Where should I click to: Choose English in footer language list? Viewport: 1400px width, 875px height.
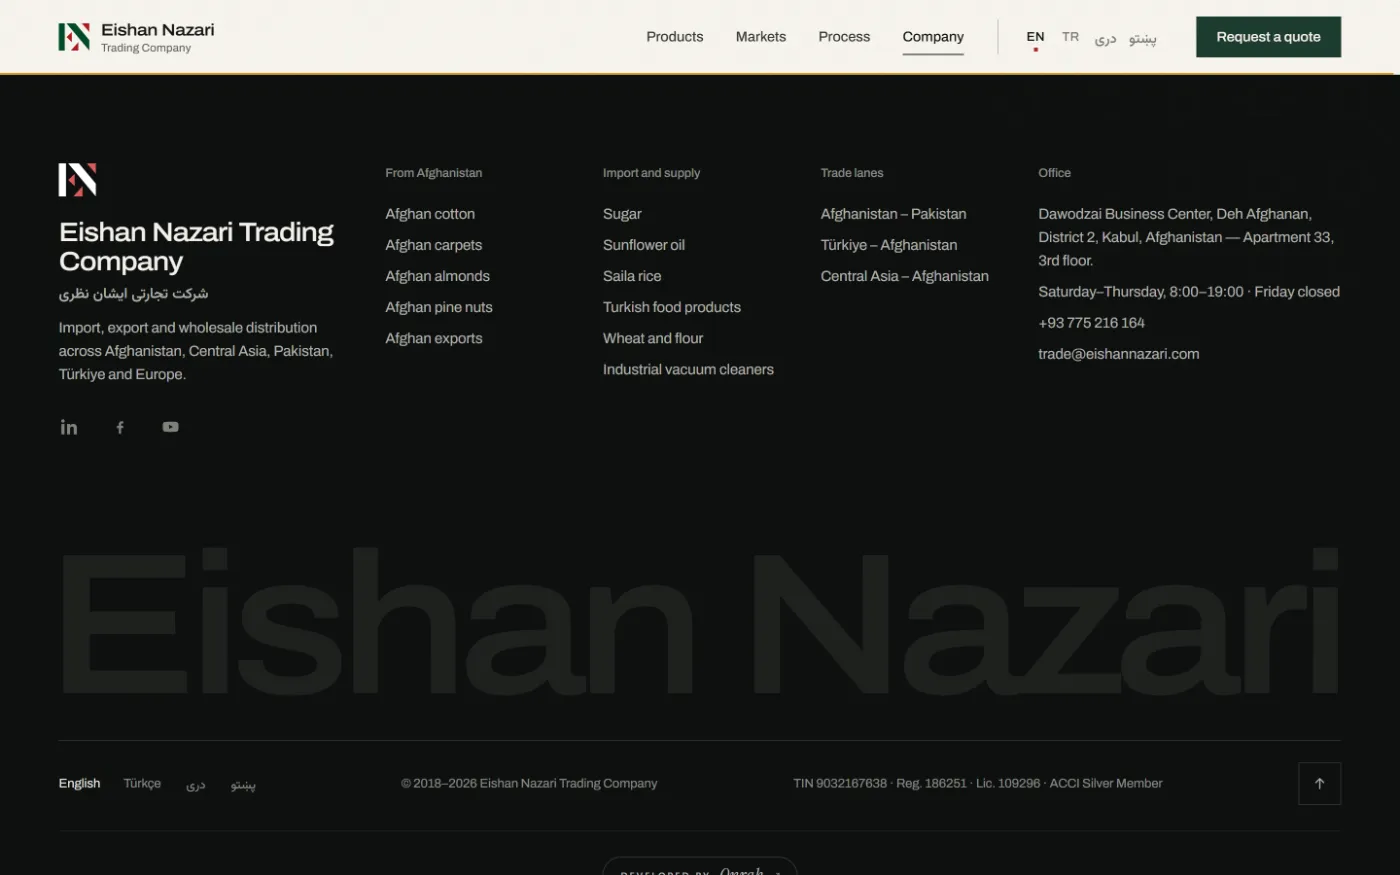(79, 784)
